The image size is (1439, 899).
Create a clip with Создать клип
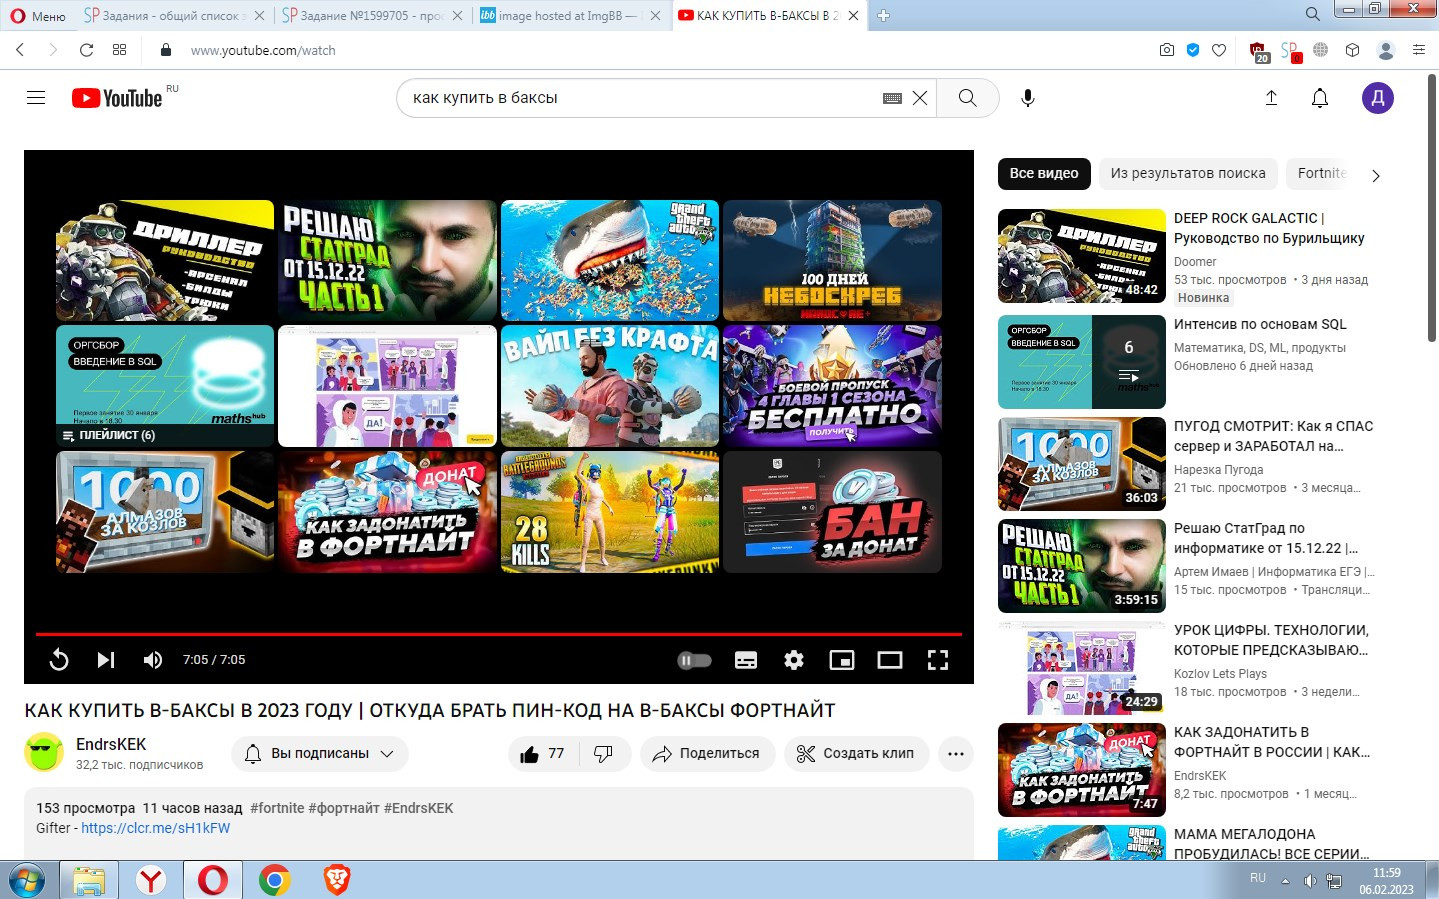pos(856,754)
